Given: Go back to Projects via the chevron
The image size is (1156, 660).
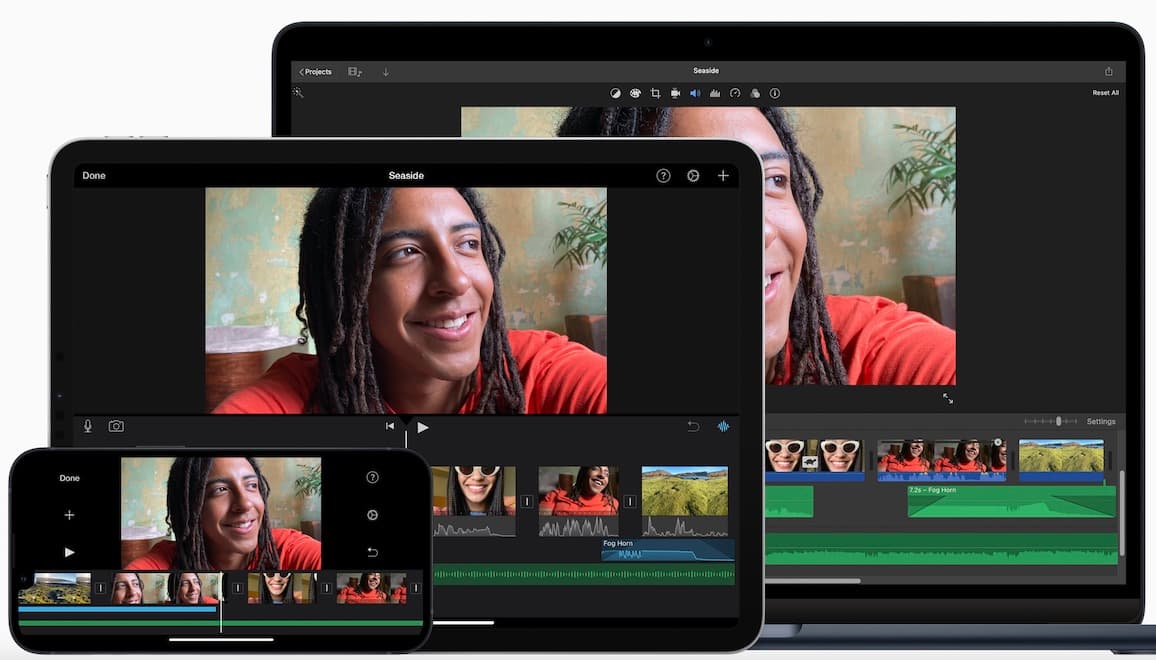Looking at the screenshot, I should pyautogui.click(x=315, y=72).
